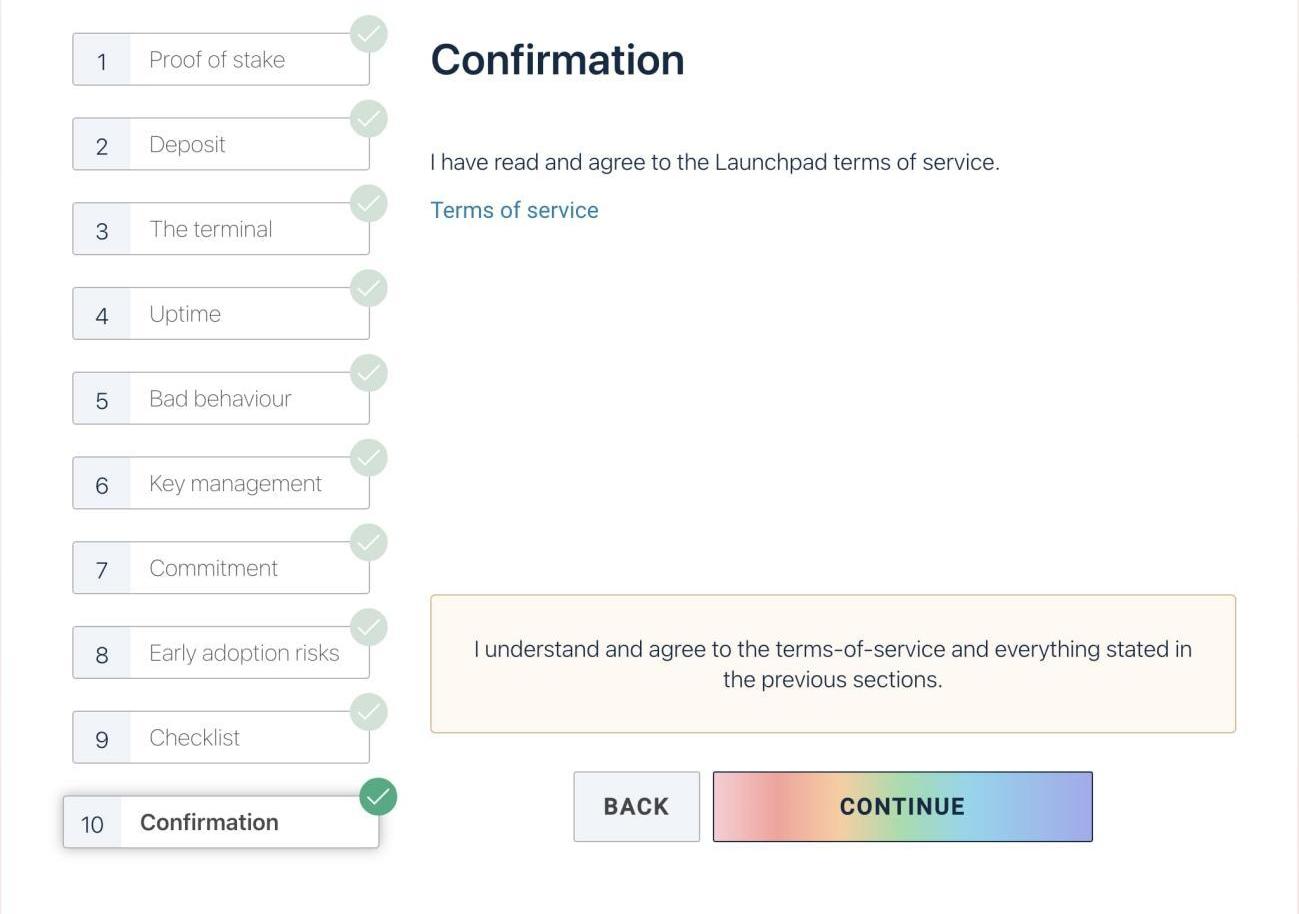1299x914 pixels.
Task: Open the Deposit step
Action: 221,145
